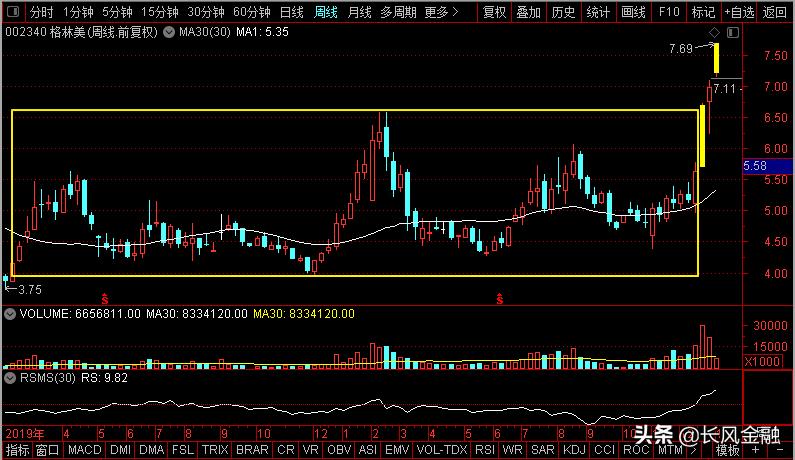The height and width of the screenshot is (460, 795).
Task: Select the SAR indicator
Action: click(x=543, y=450)
